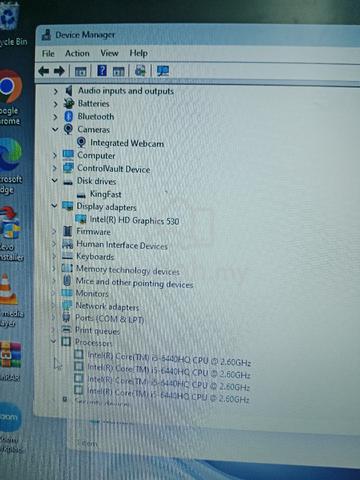Image resolution: width=360 pixels, height=480 pixels.
Task: Expand the Audio inputs and outputs node
Action: tap(55, 91)
